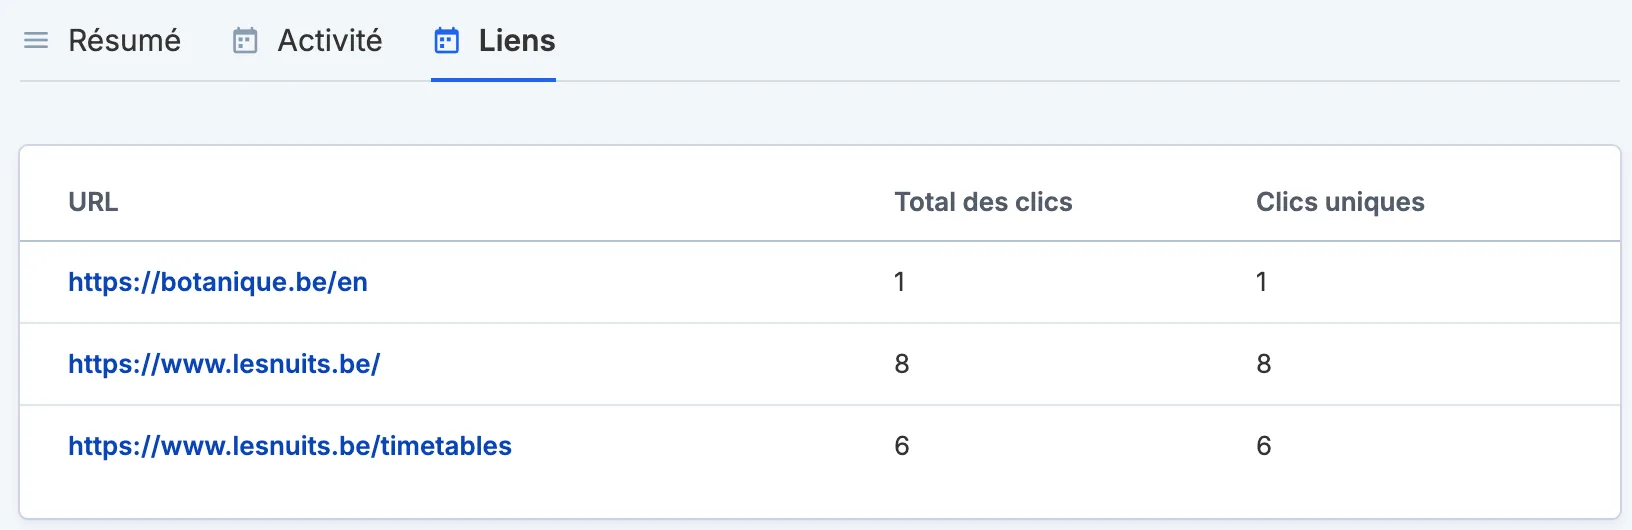1632x530 pixels.
Task: Select total clicks value 1 for botanique.be
Action: tap(900, 282)
